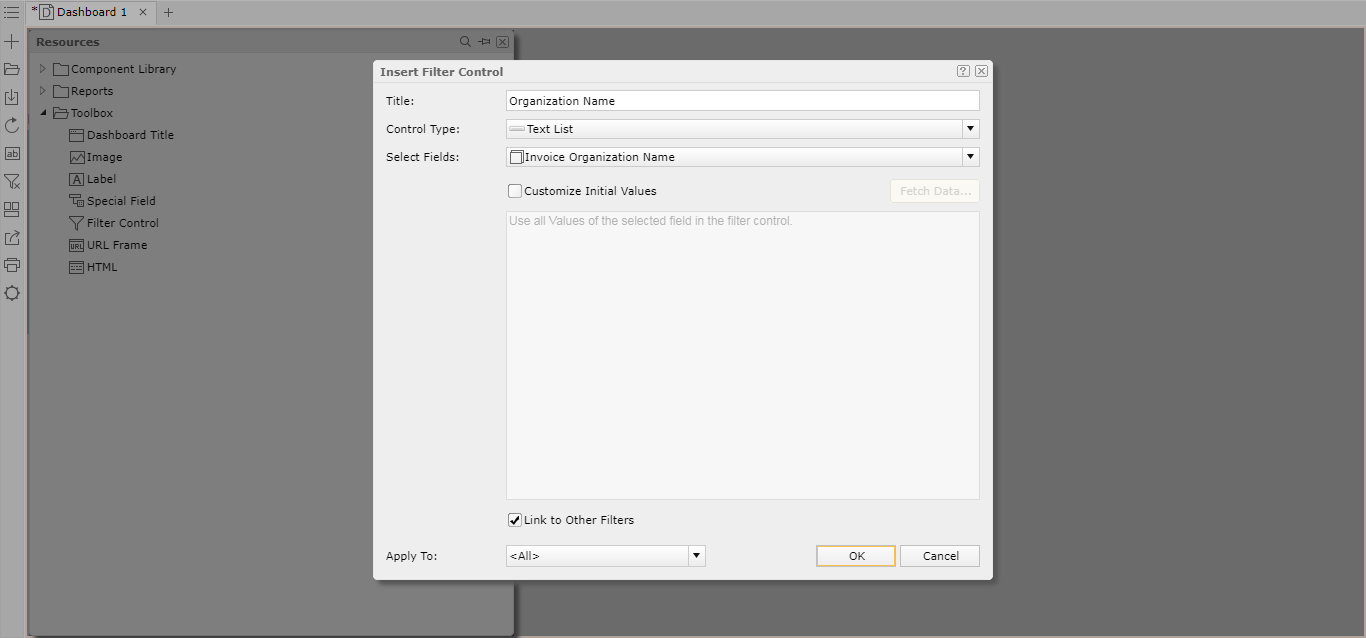Click the export/share icon in left sidebar
Image resolution: width=1366 pixels, height=638 pixels.
(x=12, y=237)
